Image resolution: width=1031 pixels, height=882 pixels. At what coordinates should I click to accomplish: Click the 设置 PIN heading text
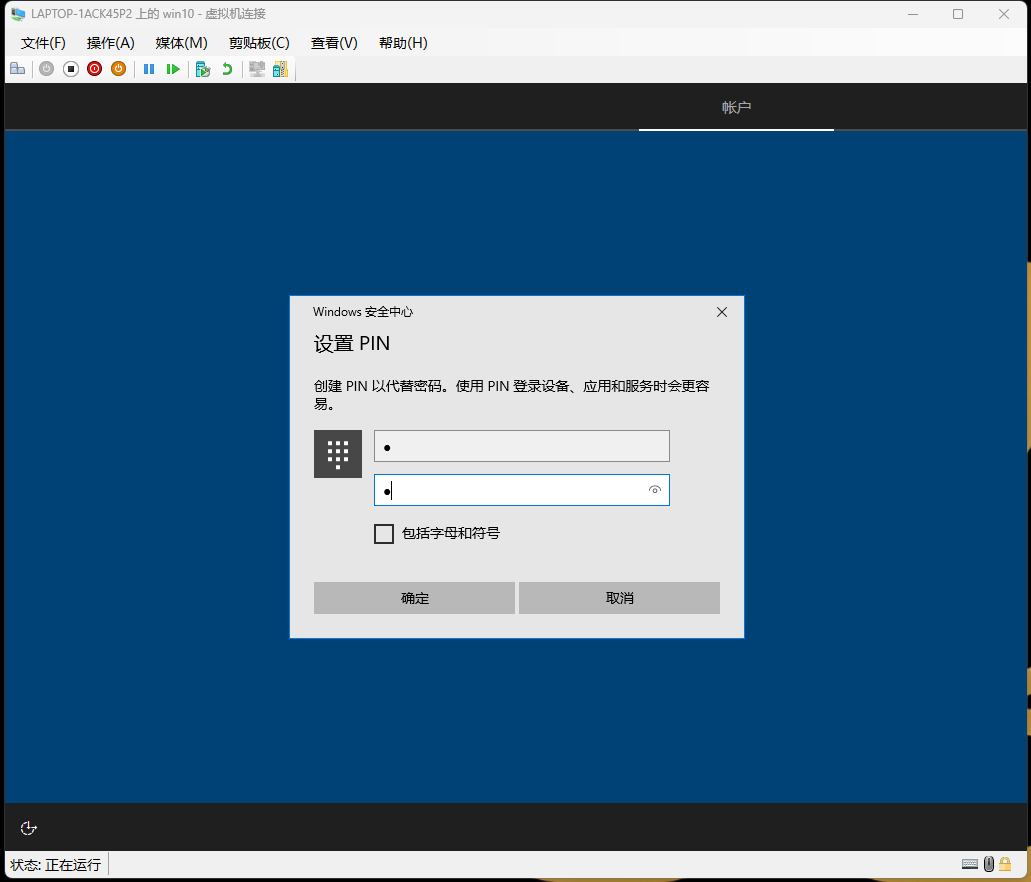[352, 344]
